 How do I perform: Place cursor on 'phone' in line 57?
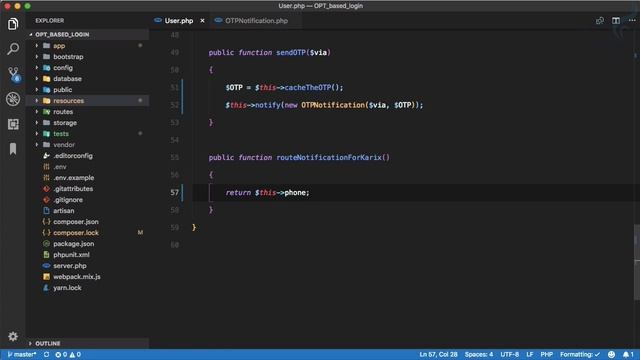(295, 193)
